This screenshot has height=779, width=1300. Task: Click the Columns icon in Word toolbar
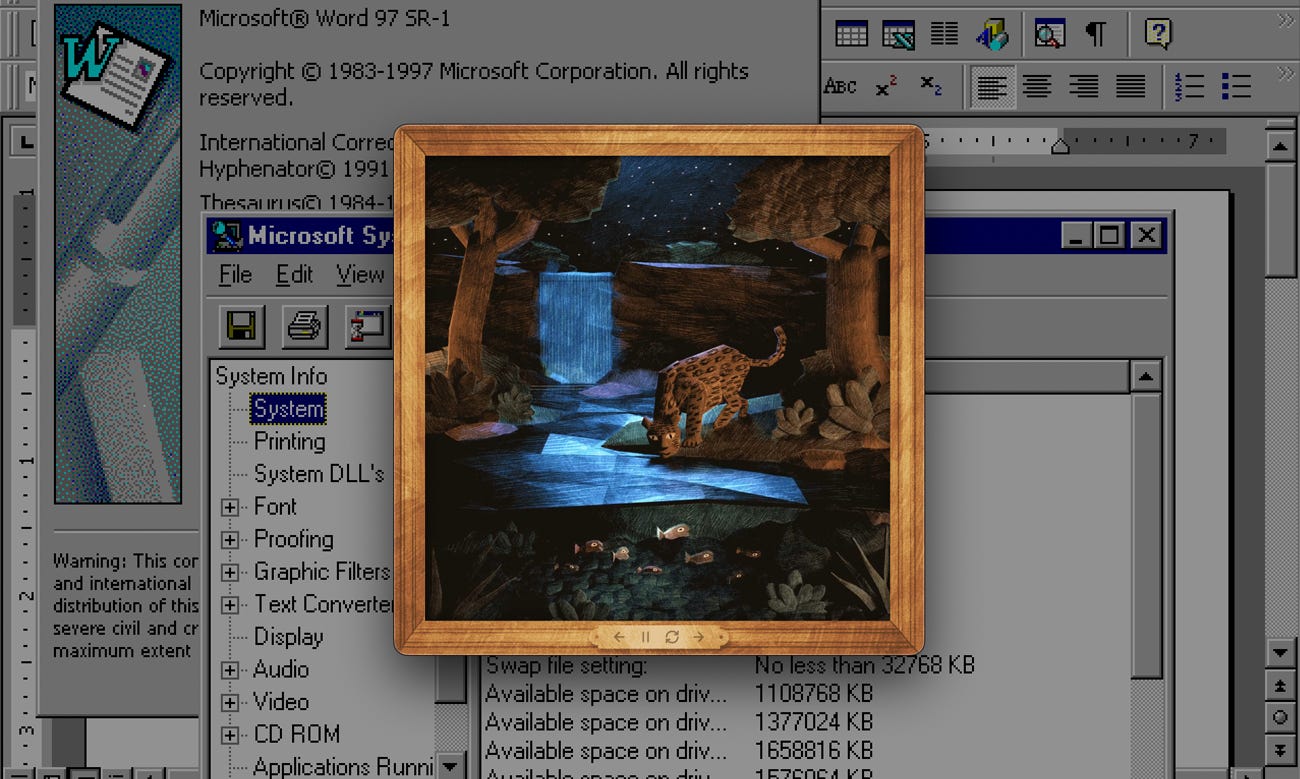click(944, 35)
